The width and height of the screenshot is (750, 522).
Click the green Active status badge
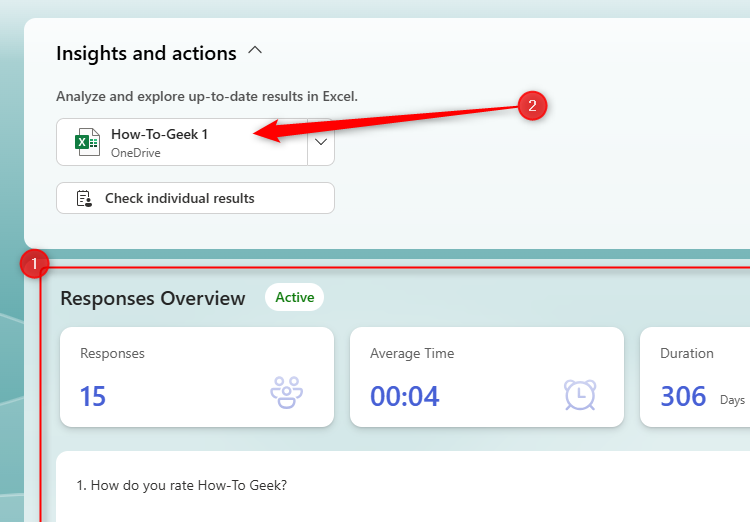(x=295, y=297)
